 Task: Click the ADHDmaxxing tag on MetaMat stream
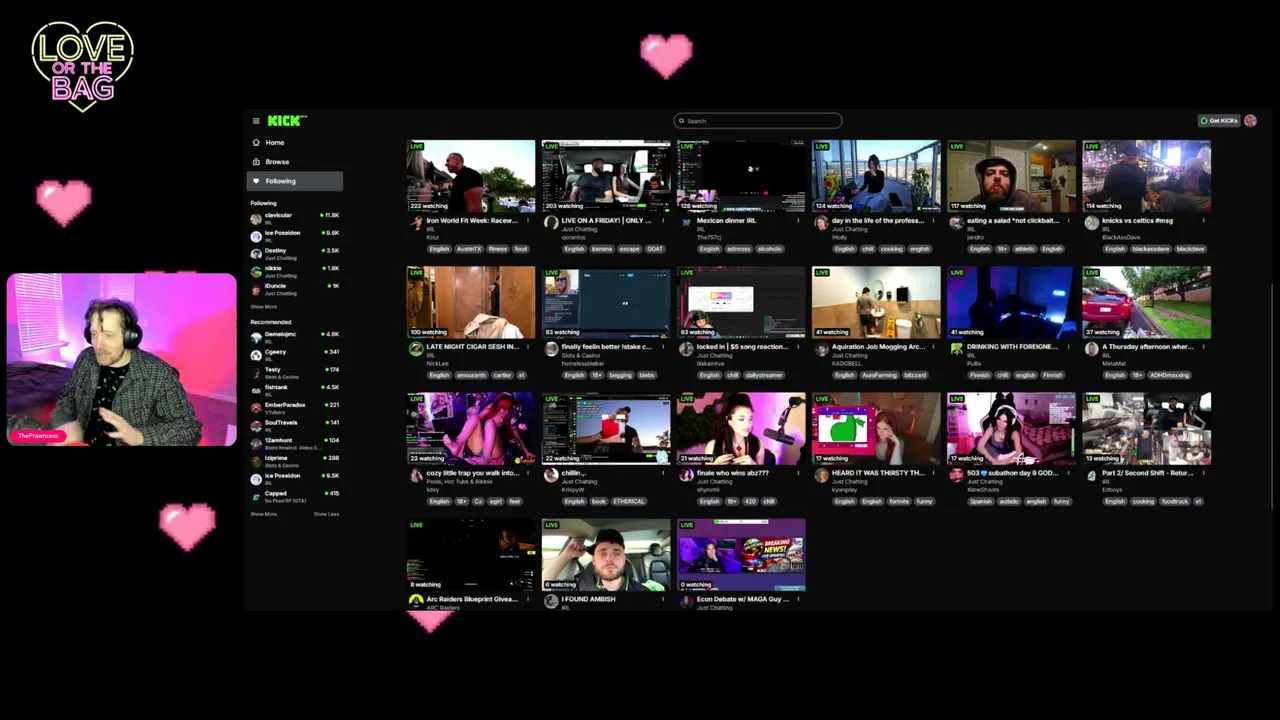[x=1168, y=375]
